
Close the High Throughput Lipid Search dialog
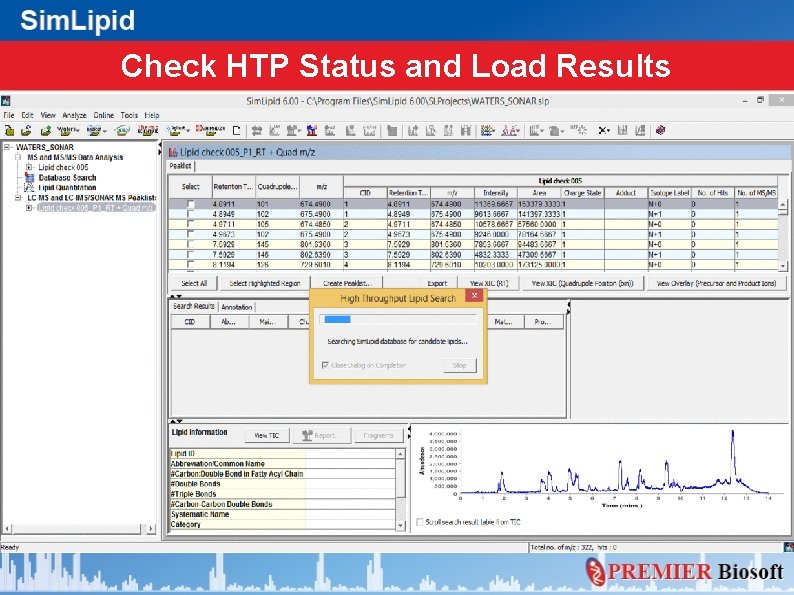(474, 296)
